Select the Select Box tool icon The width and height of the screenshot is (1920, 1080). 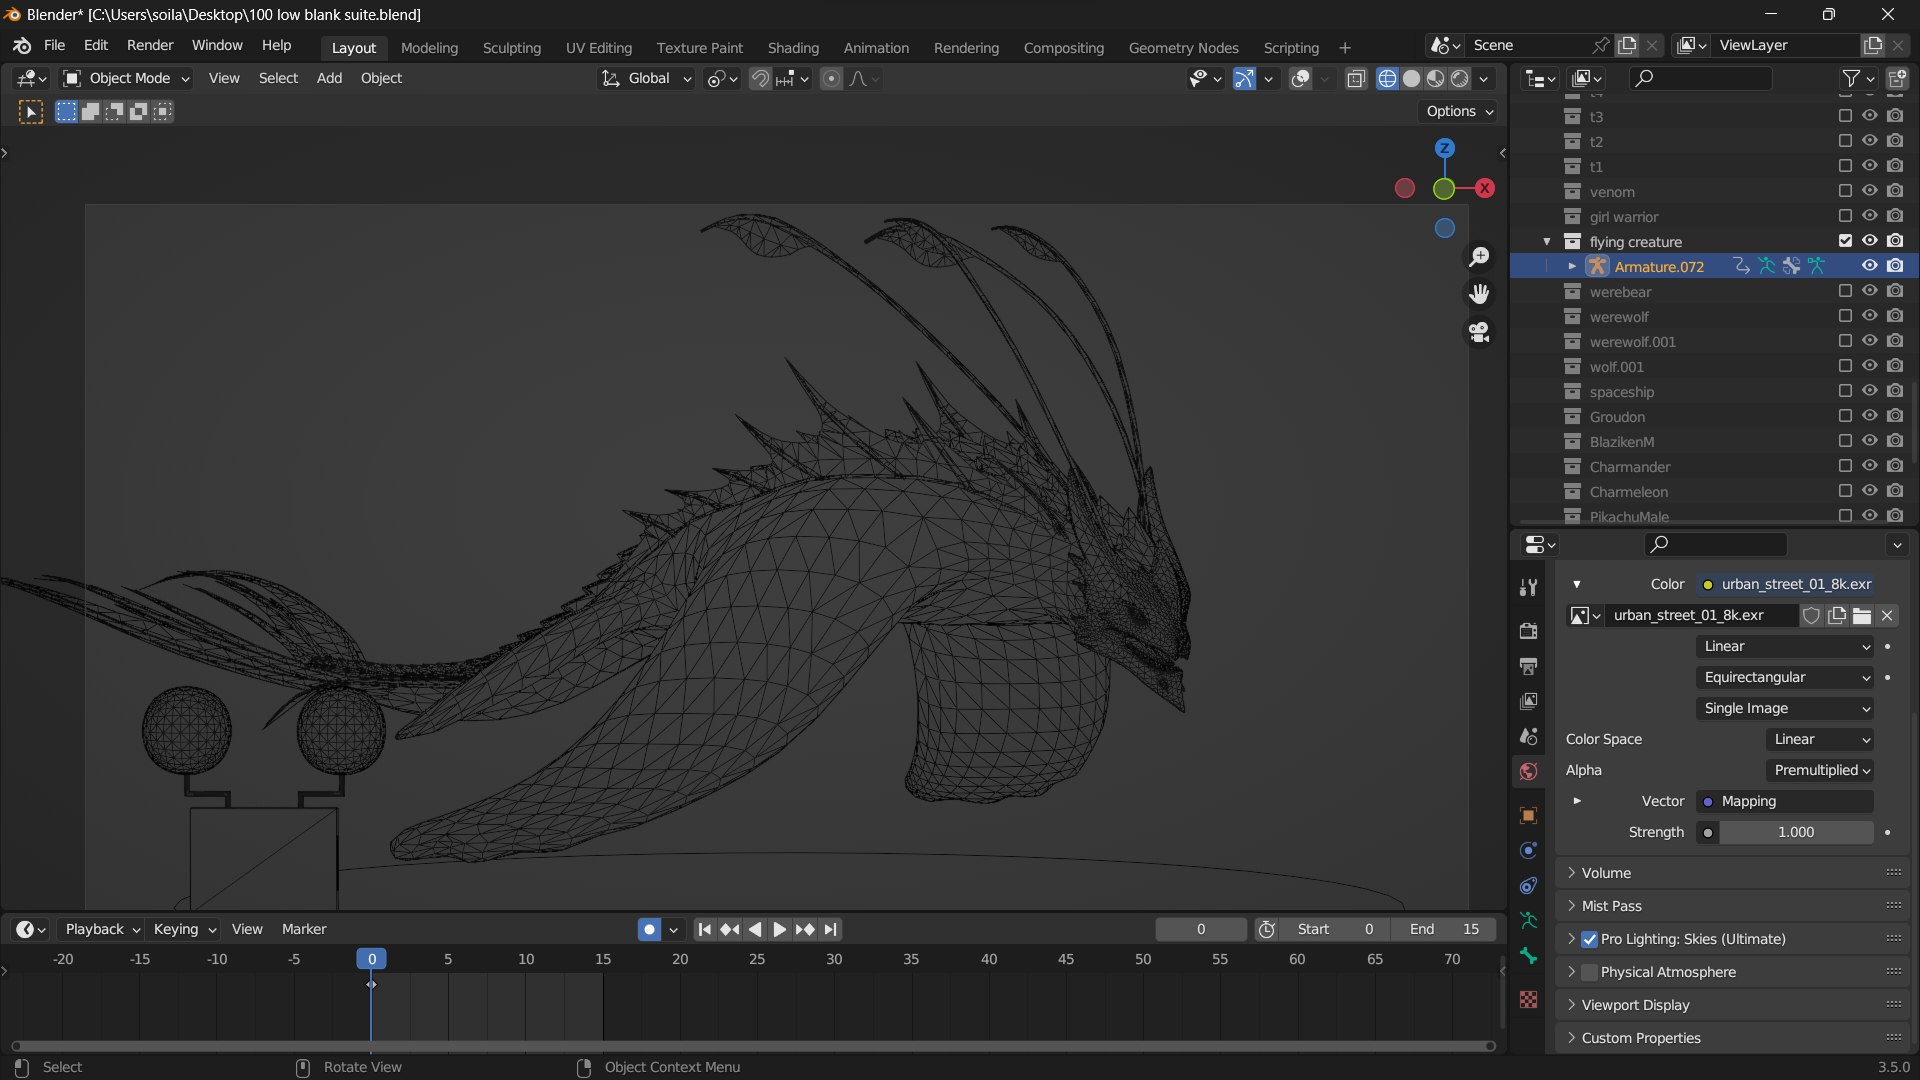click(31, 113)
